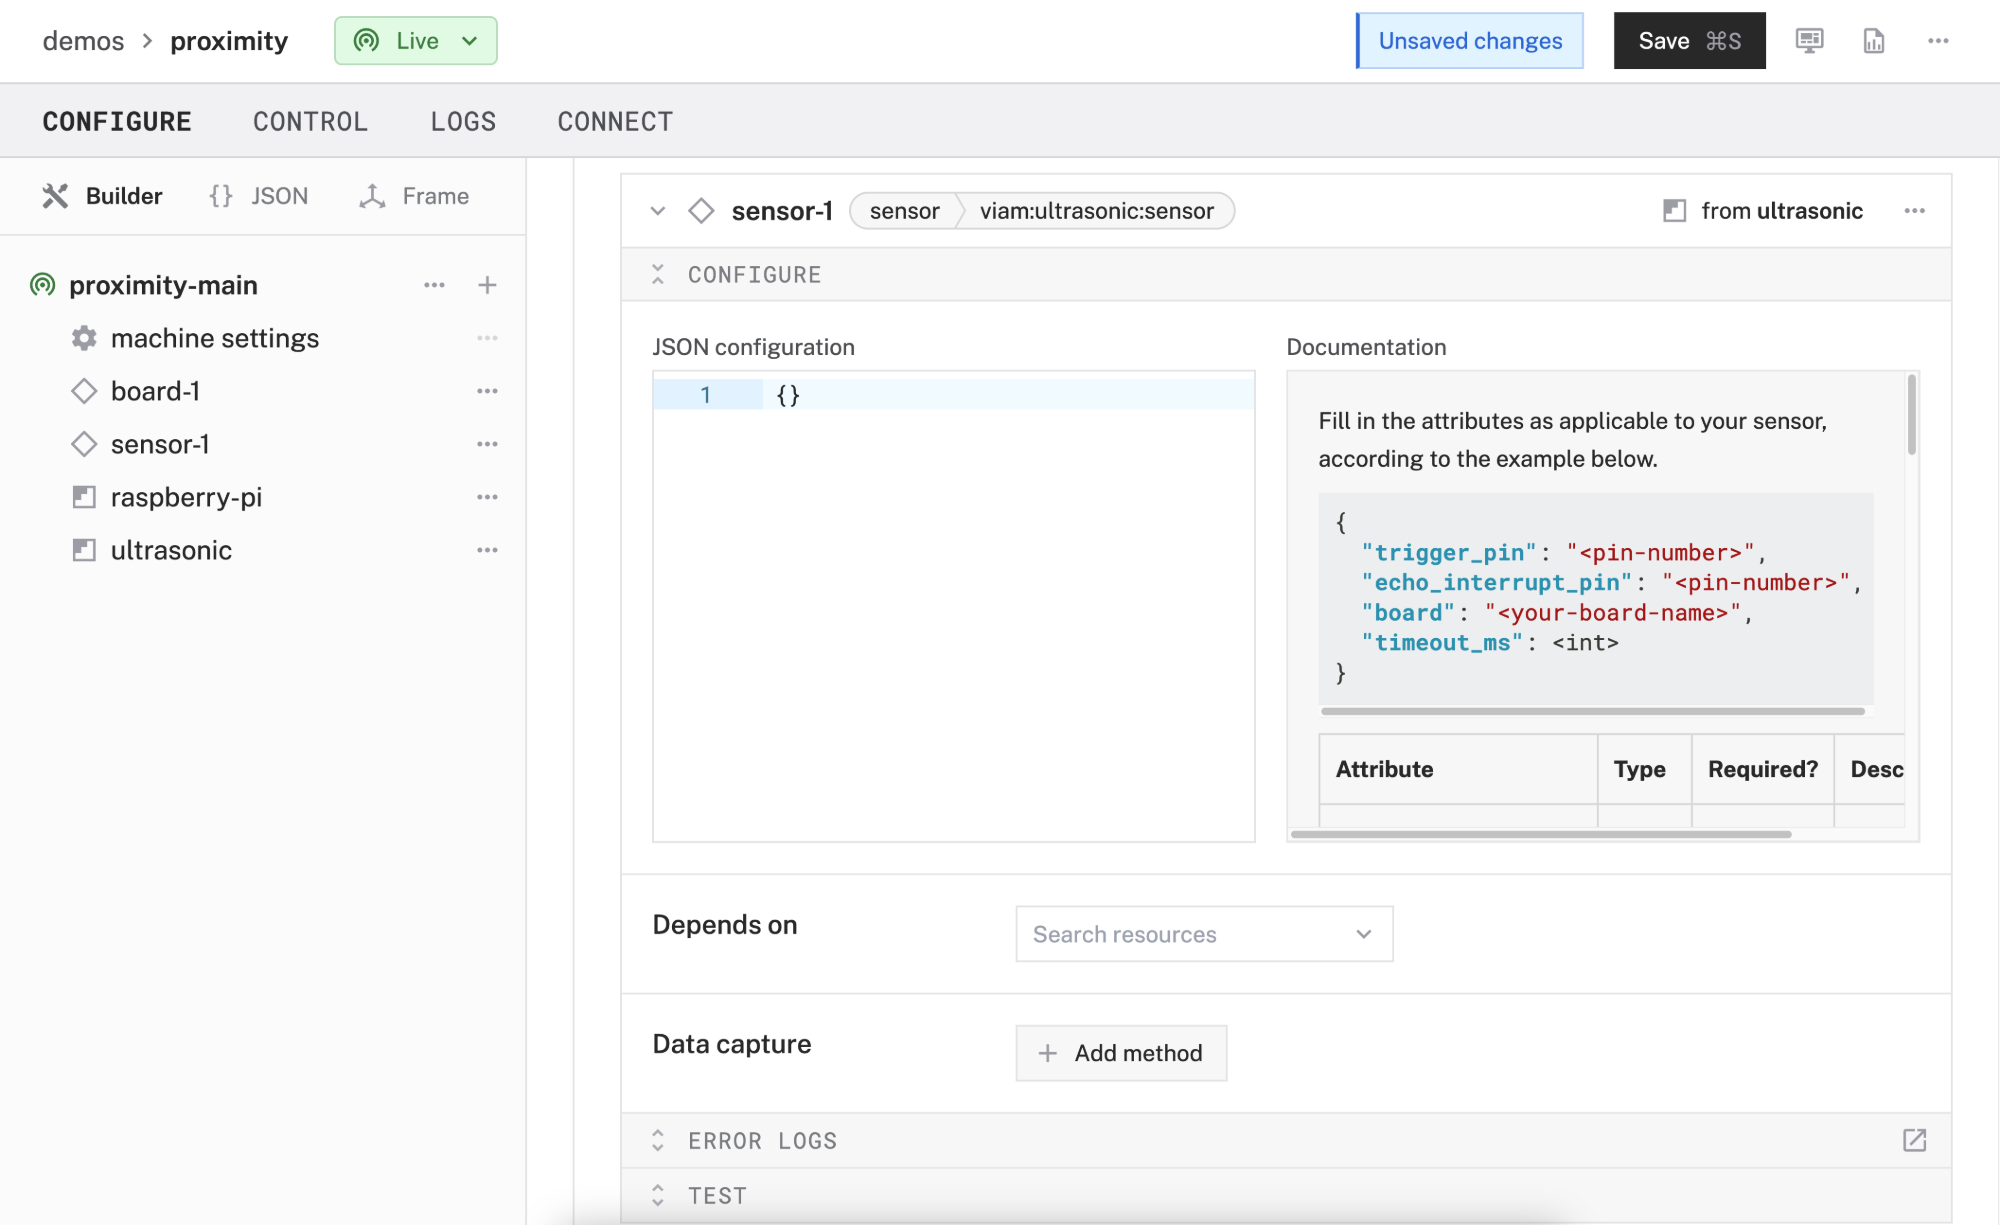Collapse the sensor-1 card chevron
Image resolution: width=2000 pixels, height=1225 pixels.
657,211
